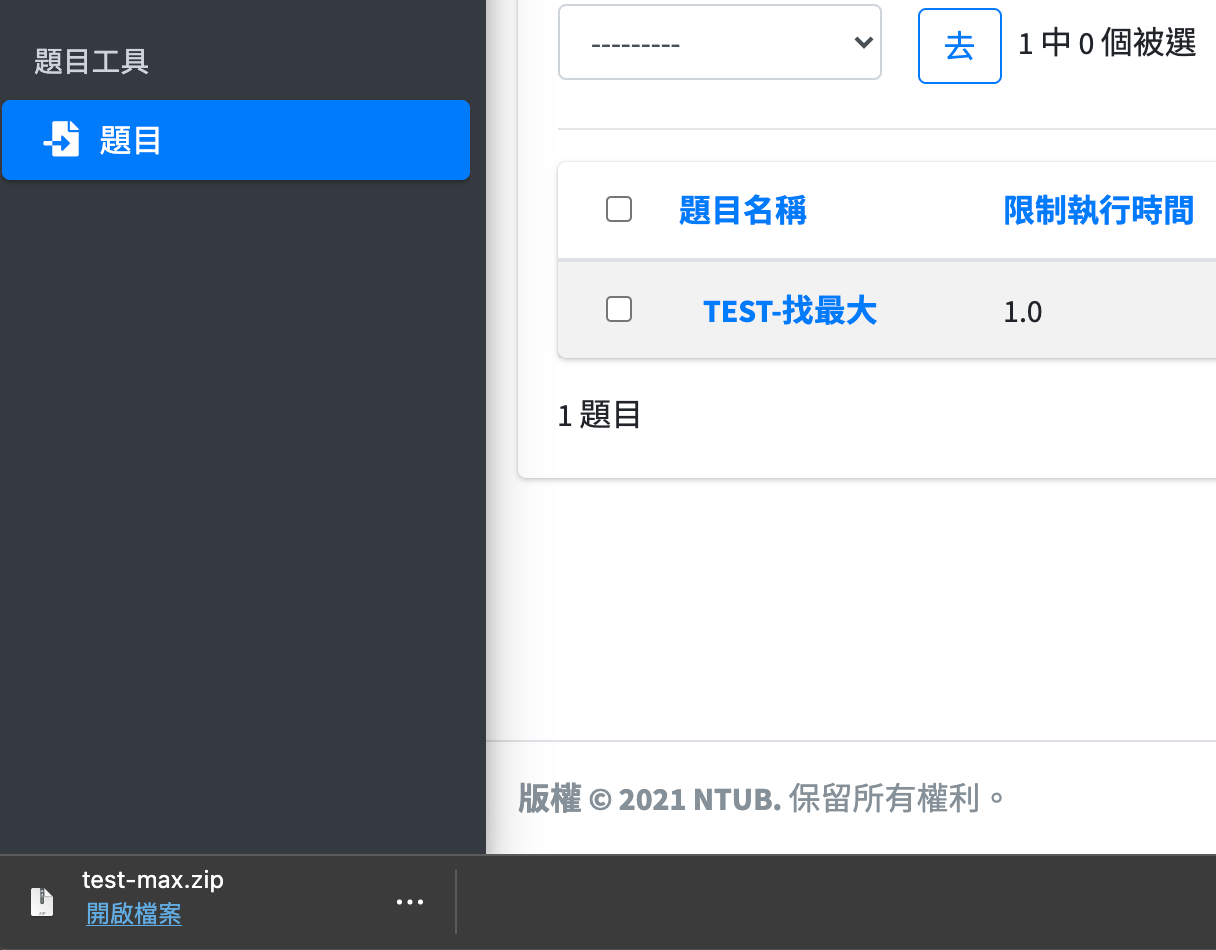Click the 題目工具 sidebar section header
This screenshot has height=950, width=1216.
[91, 62]
